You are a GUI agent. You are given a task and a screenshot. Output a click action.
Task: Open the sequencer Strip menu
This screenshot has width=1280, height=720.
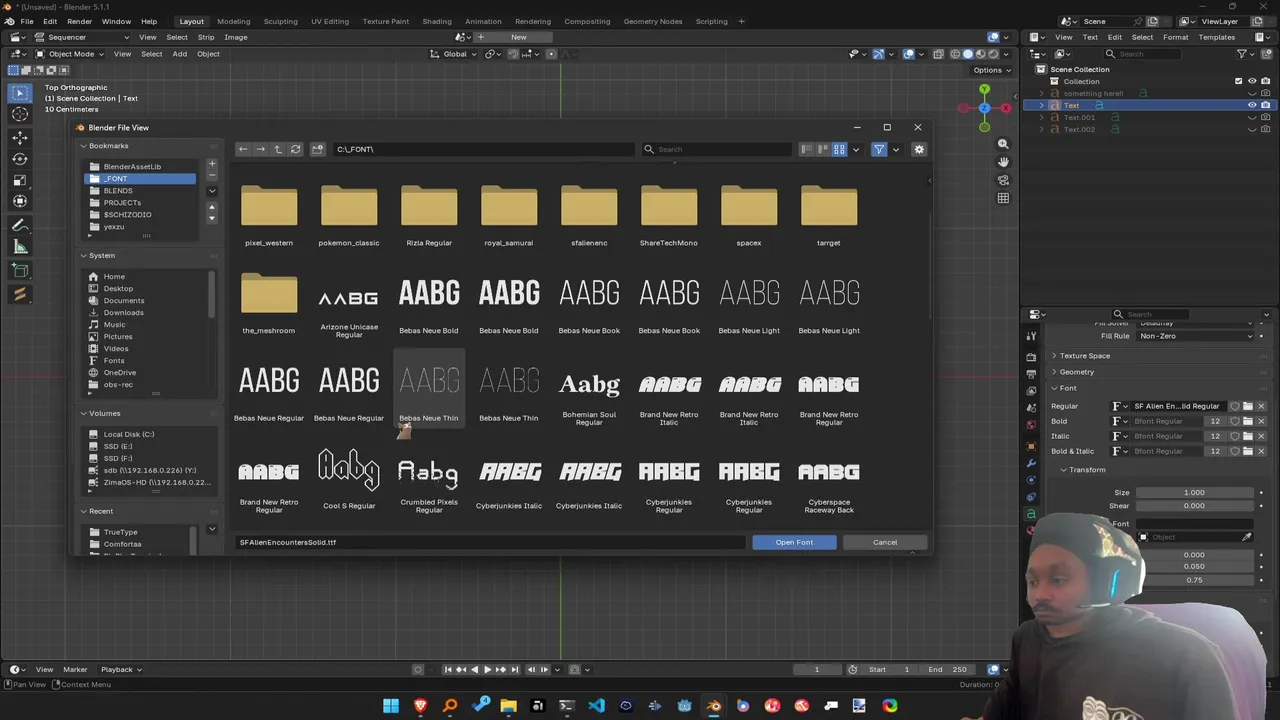(x=206, y=37)
